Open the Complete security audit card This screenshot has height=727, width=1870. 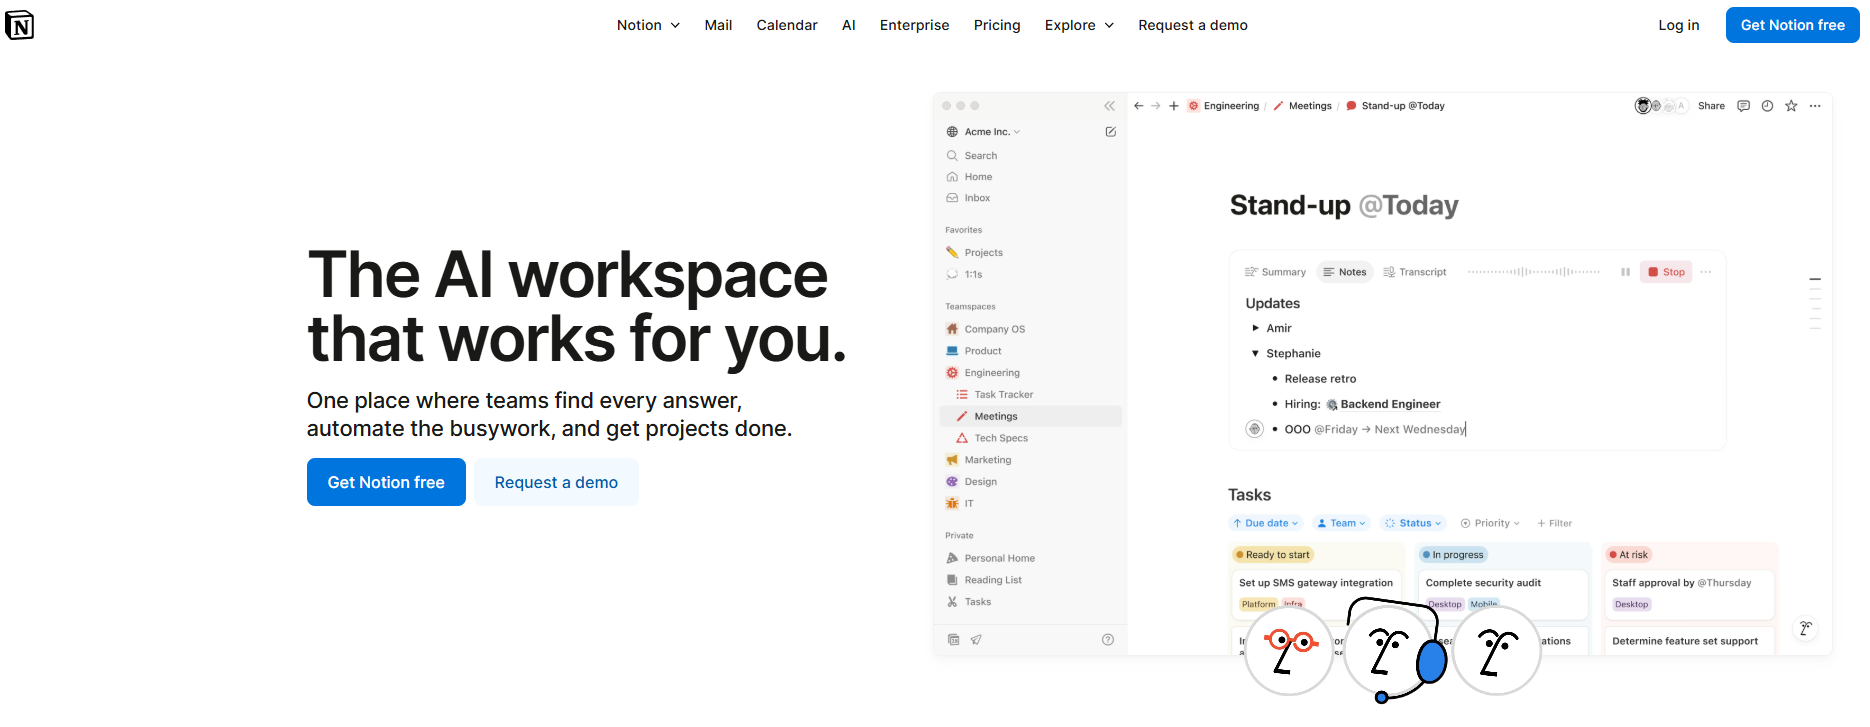click(x=1503, y=594)
